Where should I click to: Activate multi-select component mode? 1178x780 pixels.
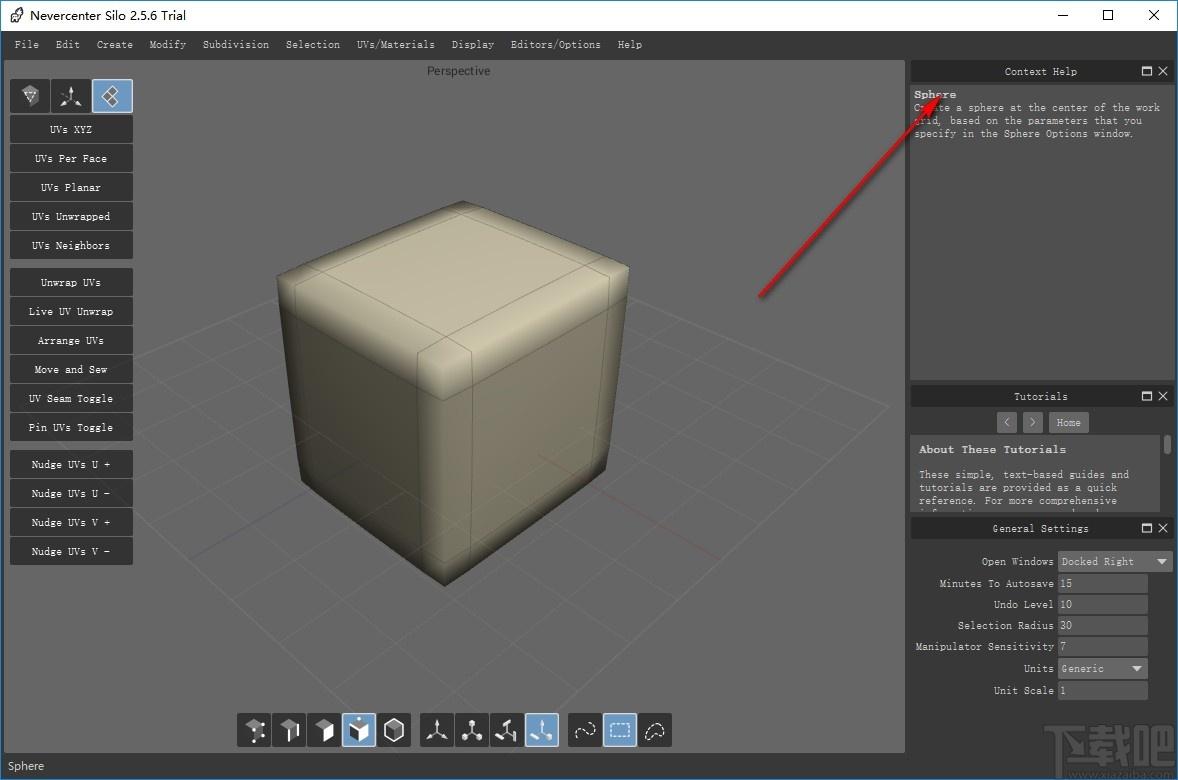point(359,730)
